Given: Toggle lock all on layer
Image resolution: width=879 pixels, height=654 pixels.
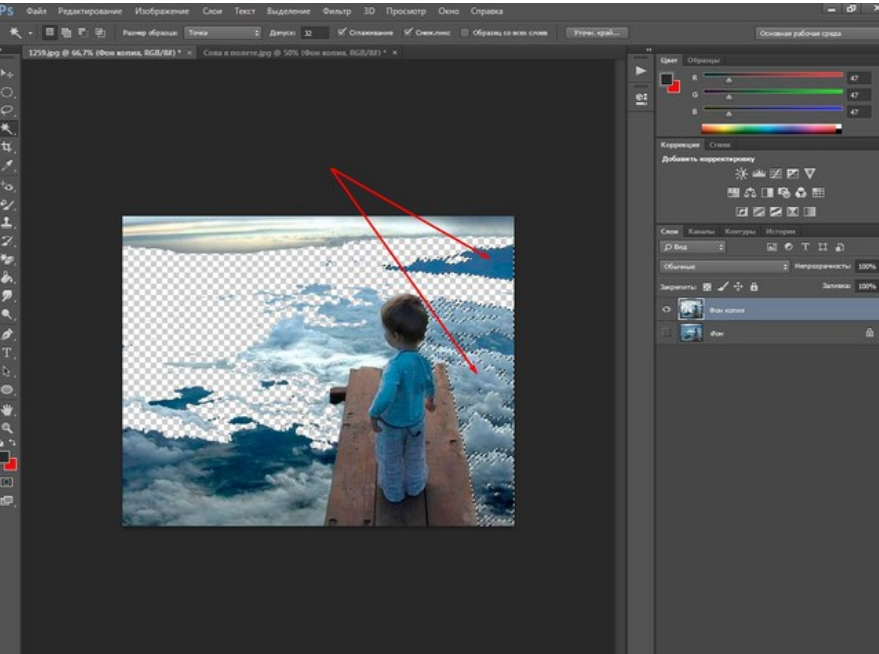Looking at the screenshot, I should [x=754, y=287].
